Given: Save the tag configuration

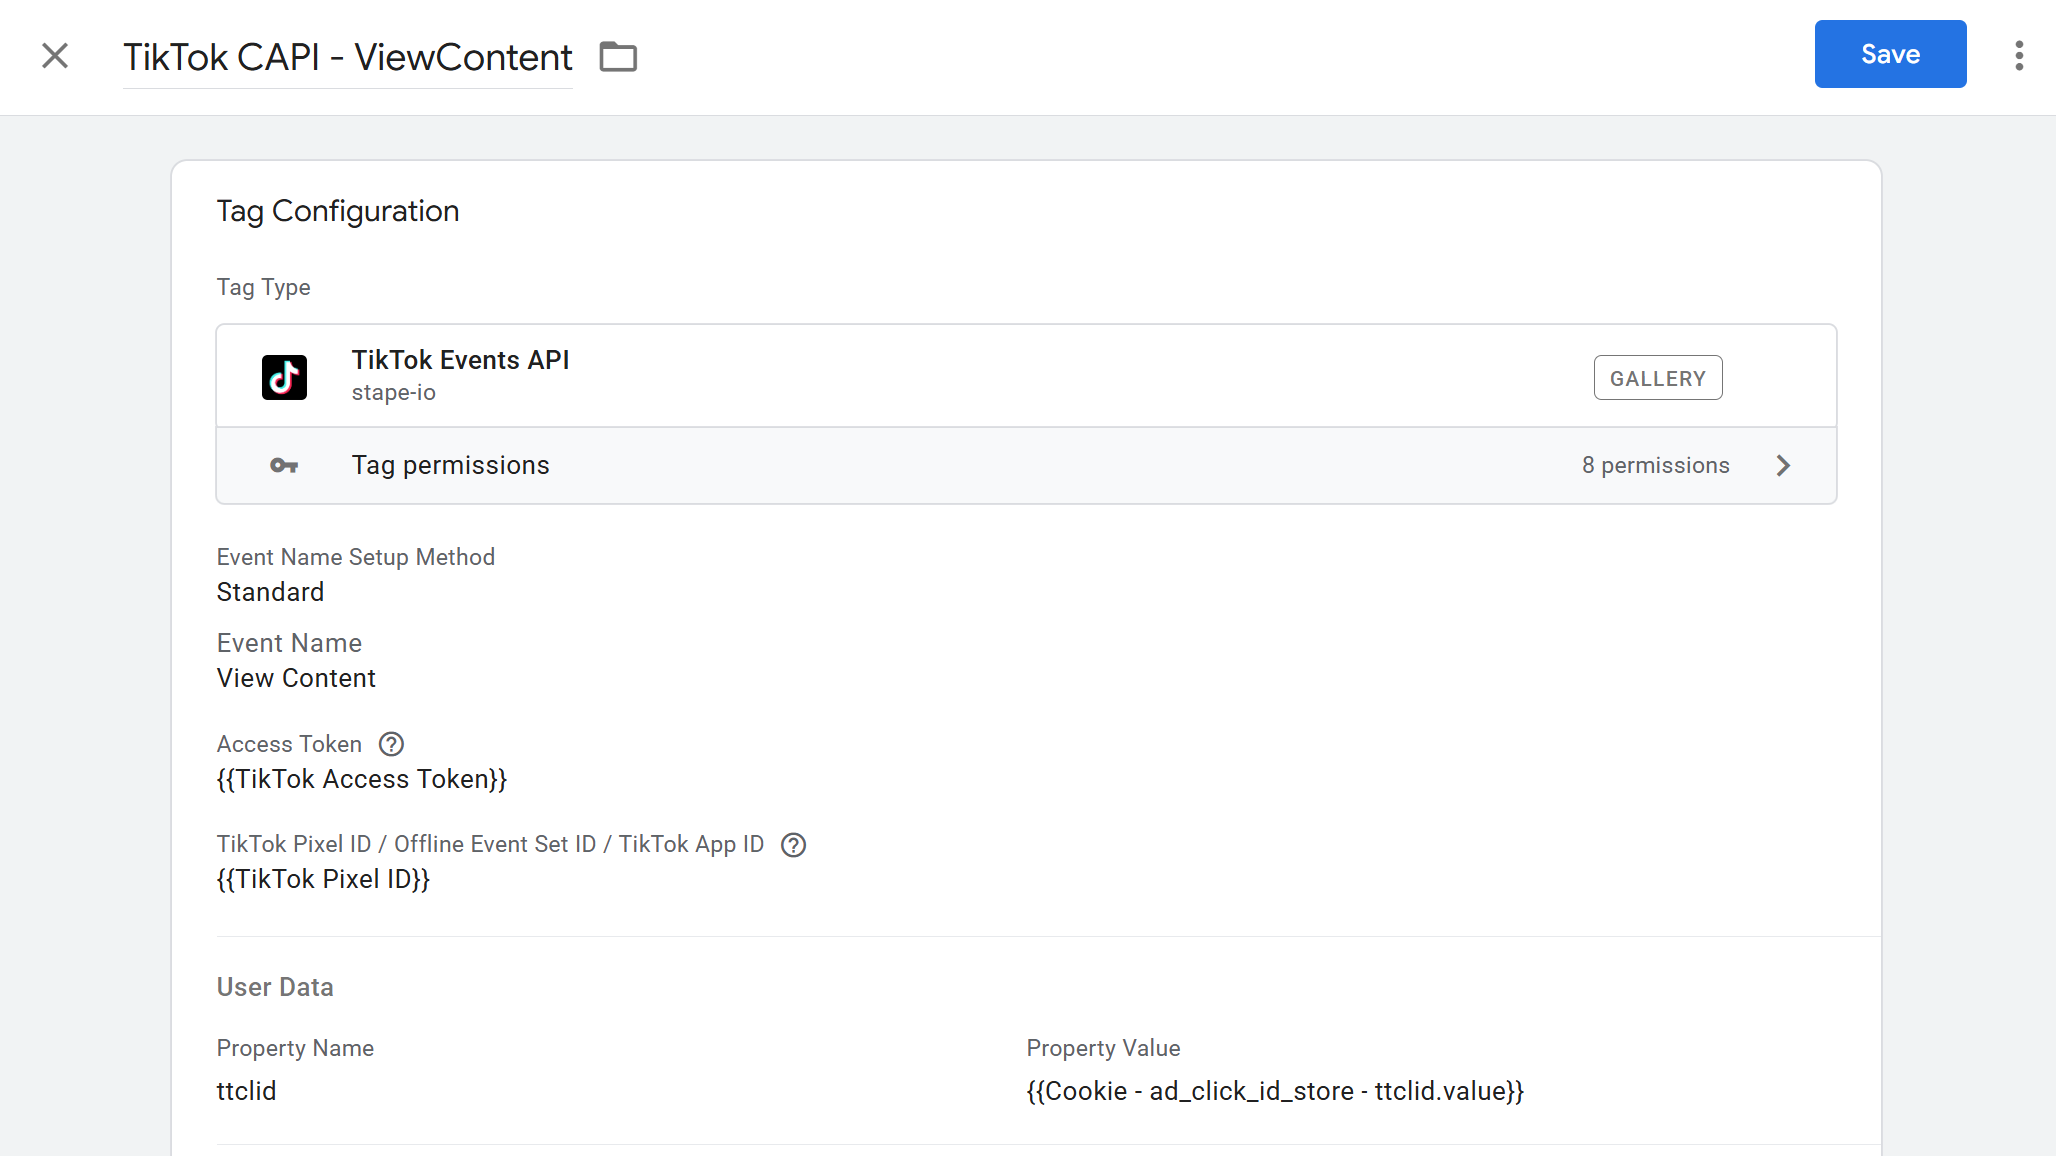Looking at the screenshot, I should click(x=1889, y=54).
